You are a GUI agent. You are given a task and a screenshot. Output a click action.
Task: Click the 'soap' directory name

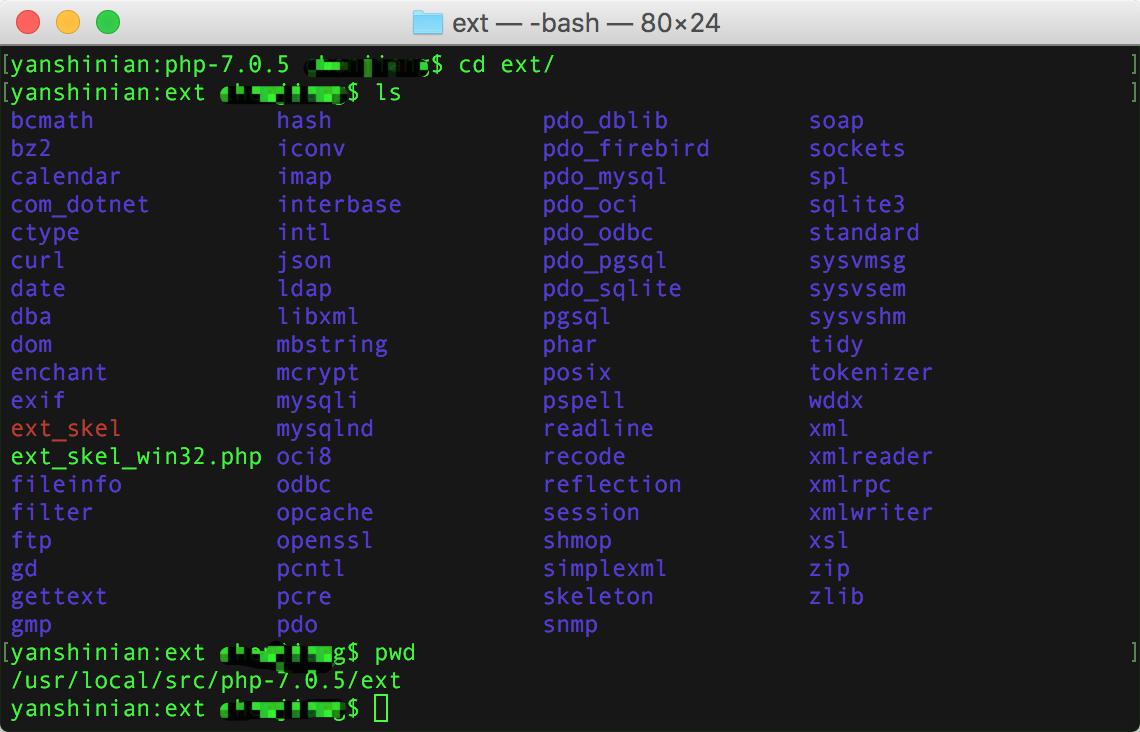click(x=837, y=121)
